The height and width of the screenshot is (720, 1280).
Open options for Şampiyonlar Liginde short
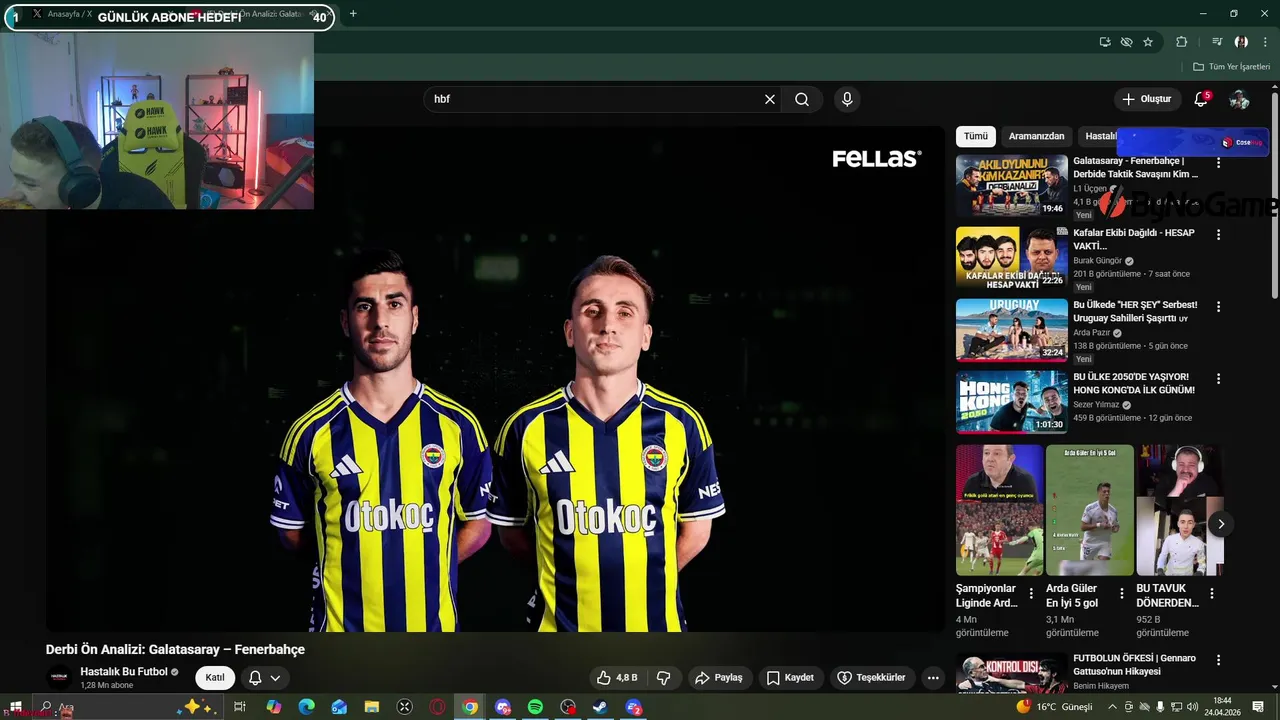[x=1031, y=594]
